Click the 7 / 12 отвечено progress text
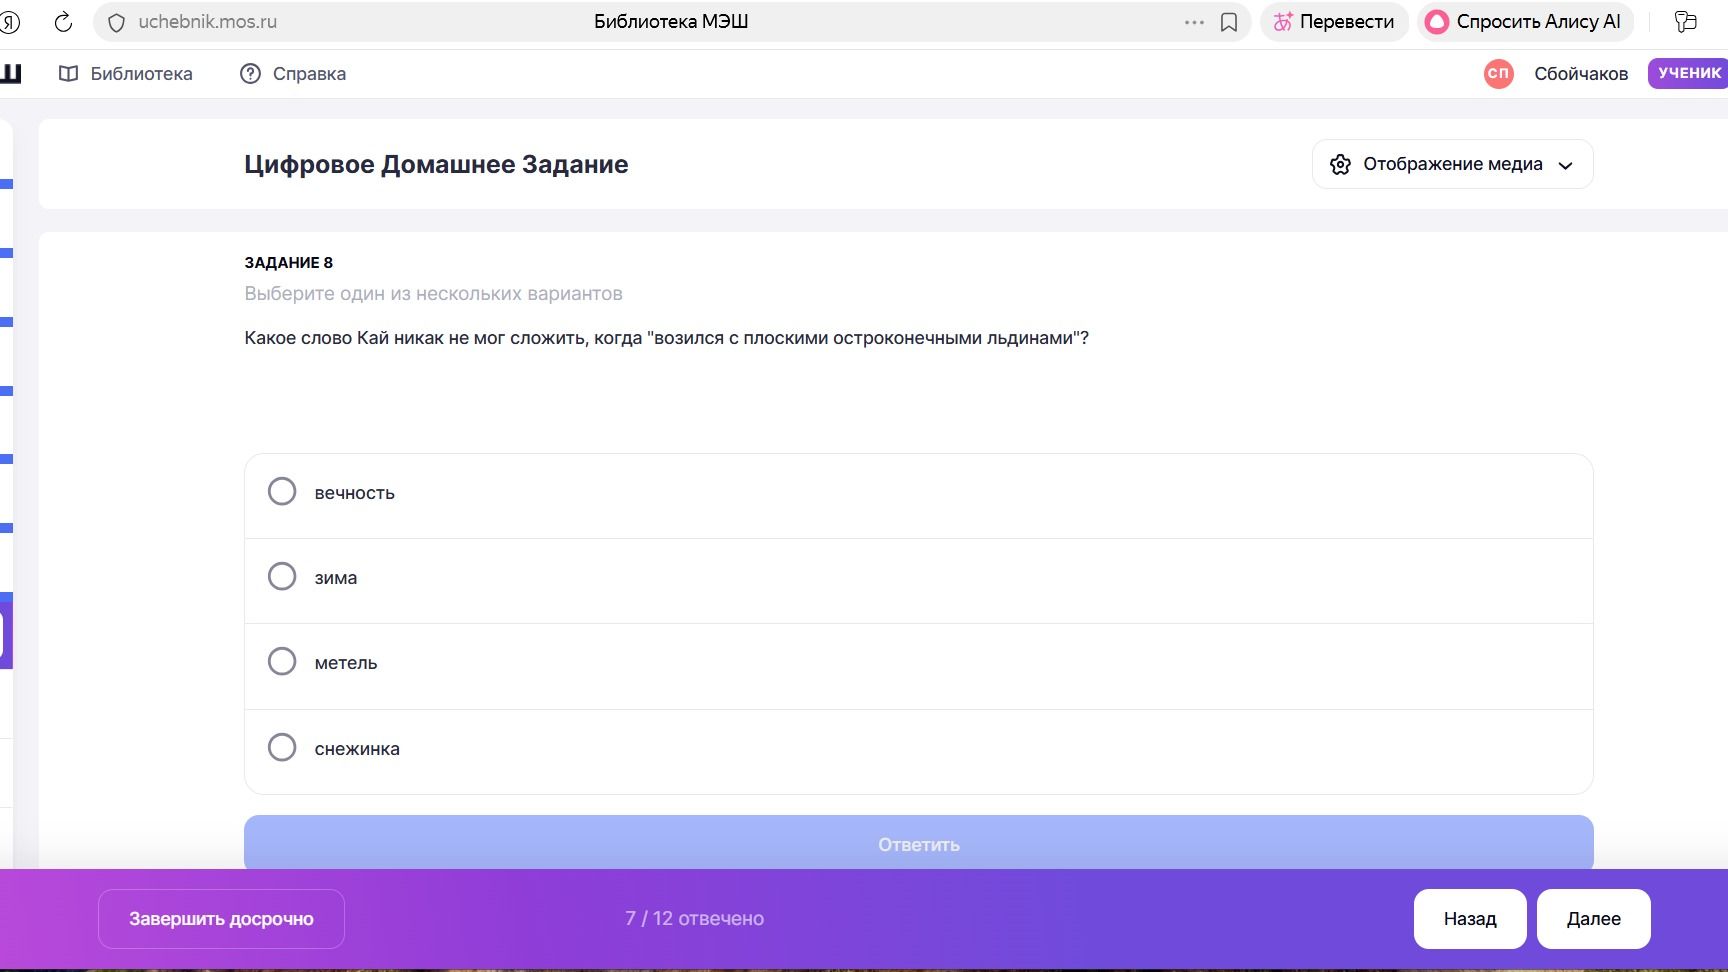The width and height of the screenshot is (1728, 972). [694, 919]
